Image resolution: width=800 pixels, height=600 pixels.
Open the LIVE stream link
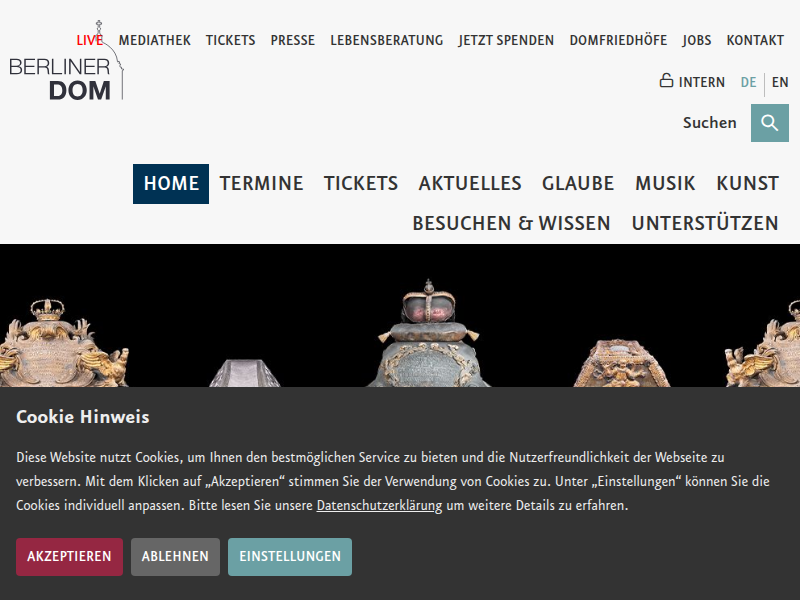[x=90, y=40]
